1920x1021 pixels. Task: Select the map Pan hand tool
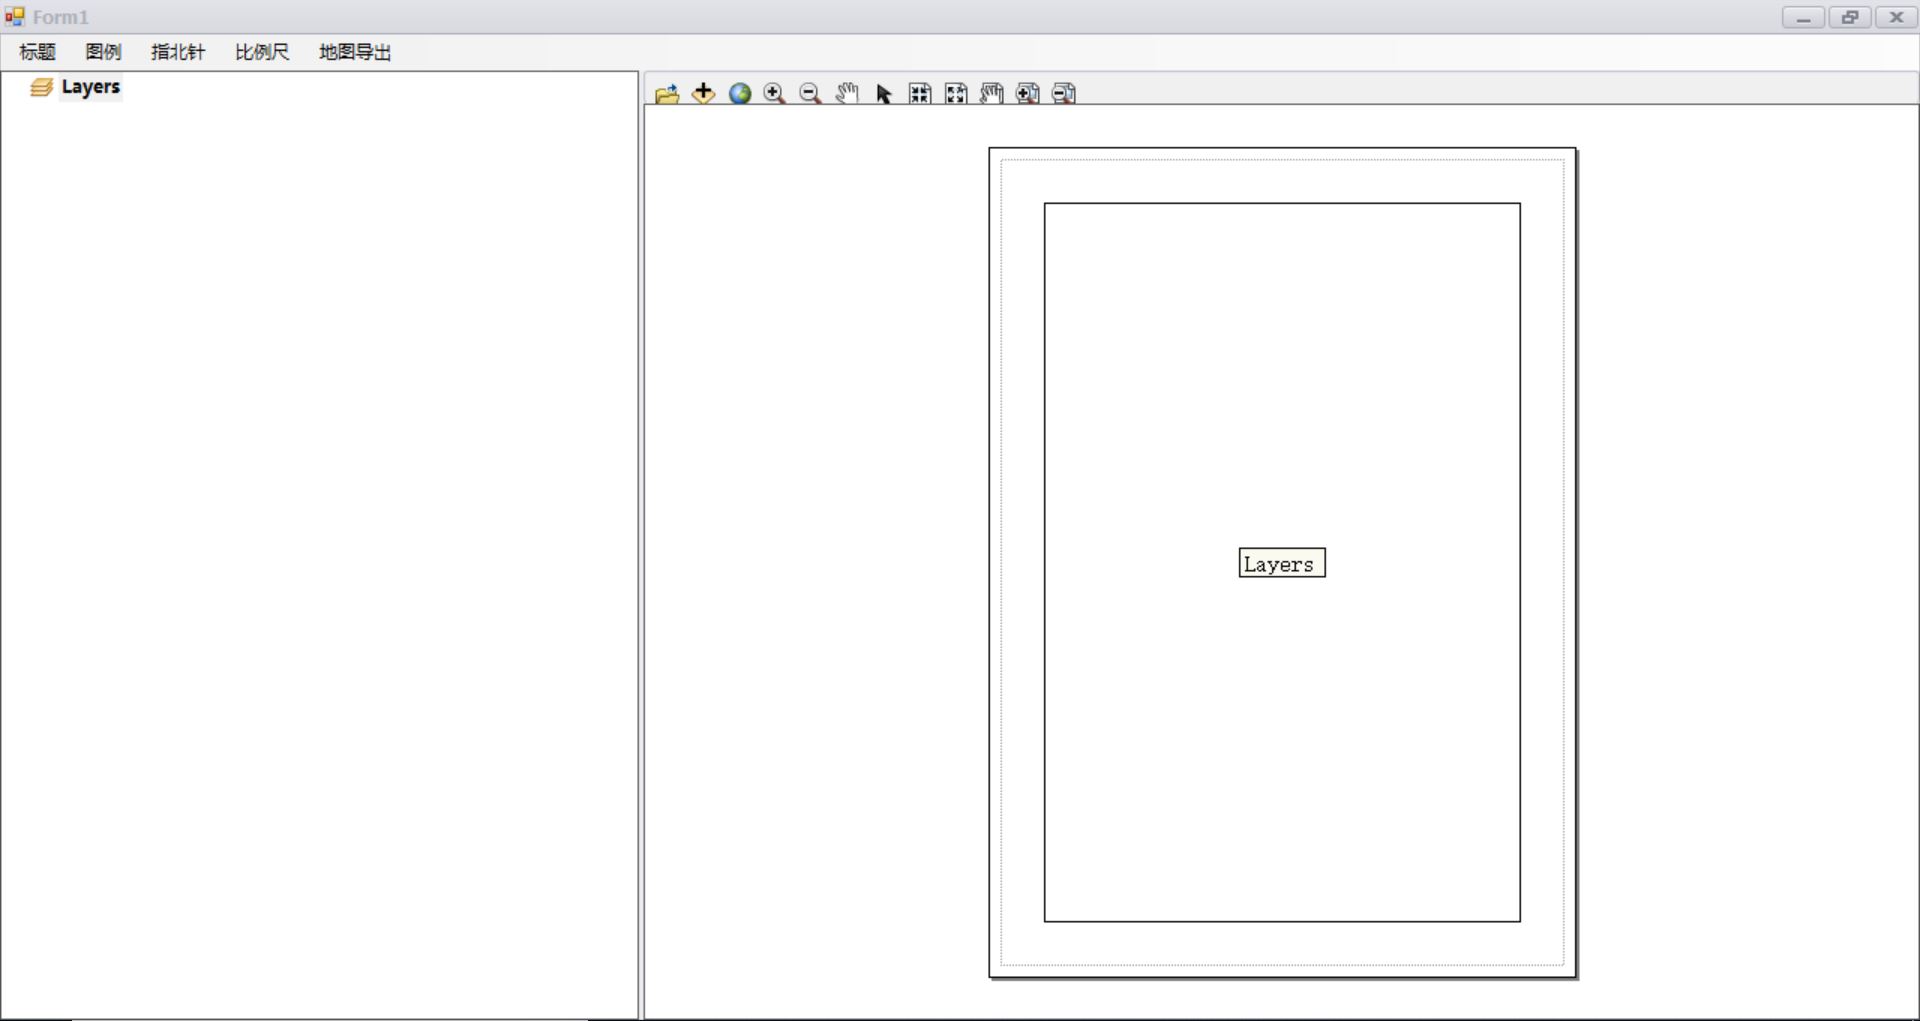(847, 93)
